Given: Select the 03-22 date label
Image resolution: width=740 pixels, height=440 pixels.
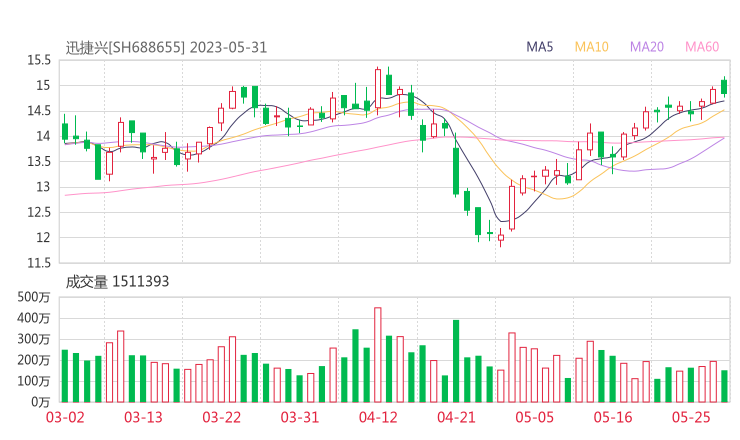Looking at the screenshot, I should coord(222,417).
